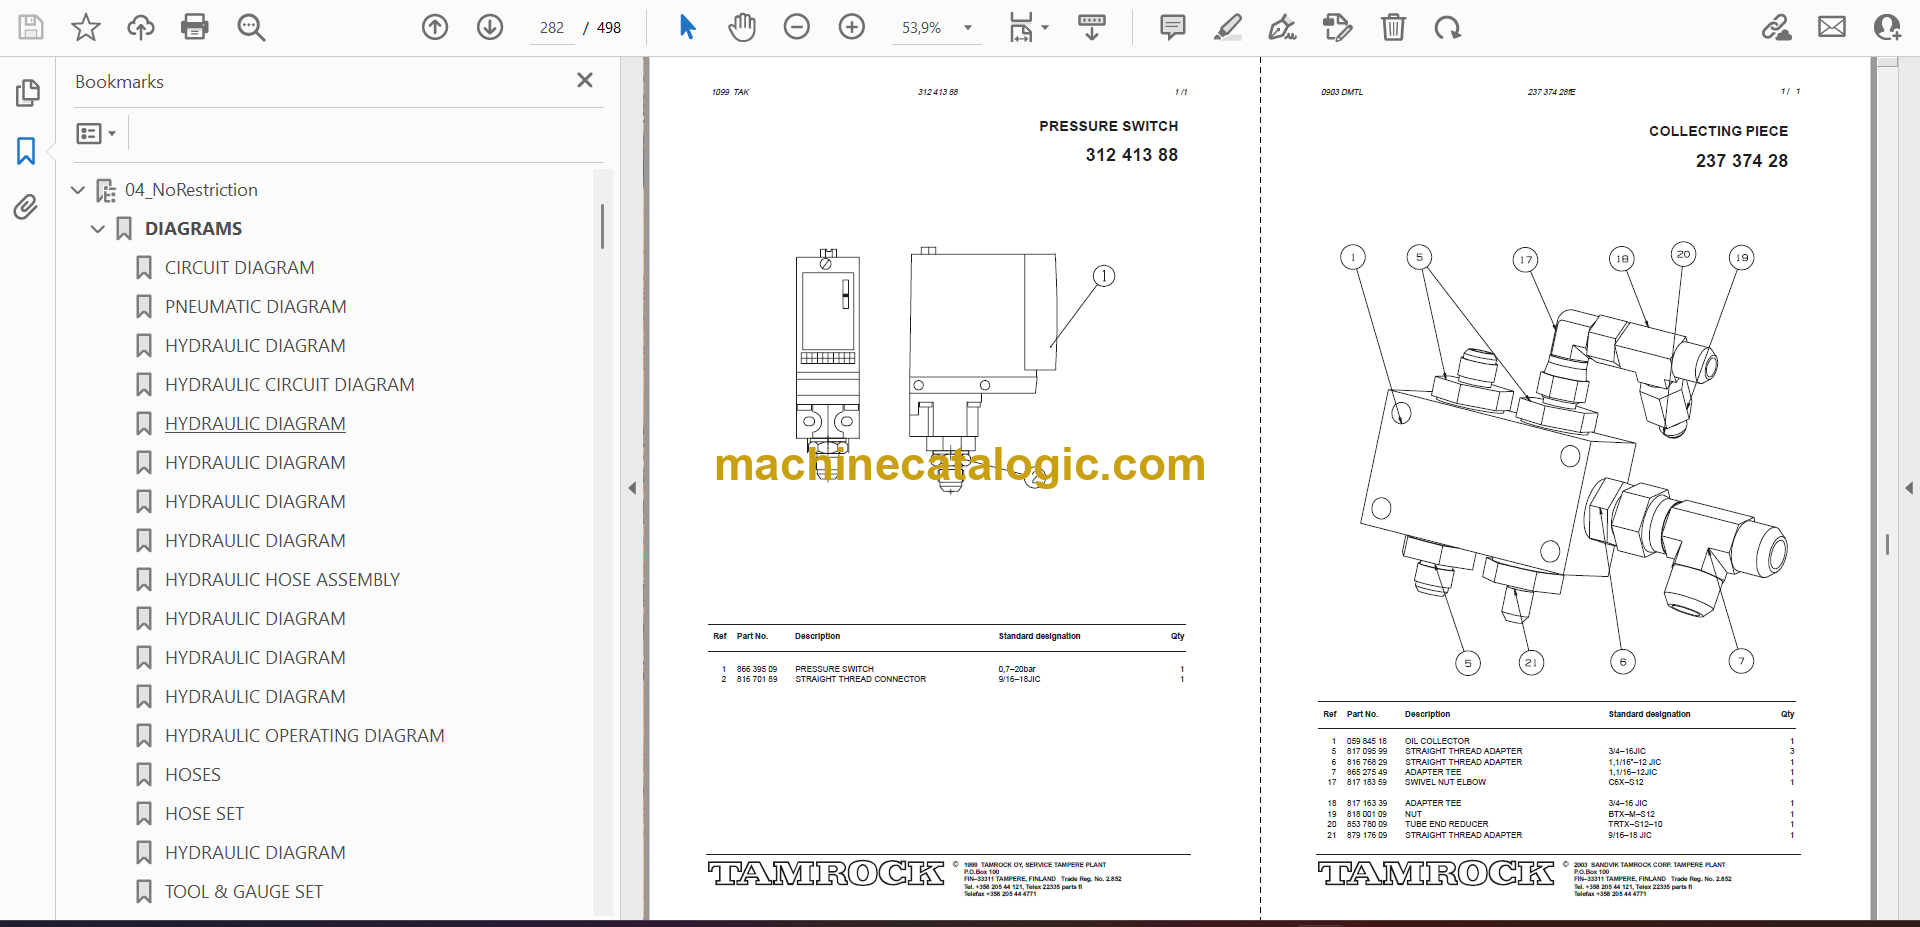
Task: Open the find text magnifier tool
Action: coord(251,27)
